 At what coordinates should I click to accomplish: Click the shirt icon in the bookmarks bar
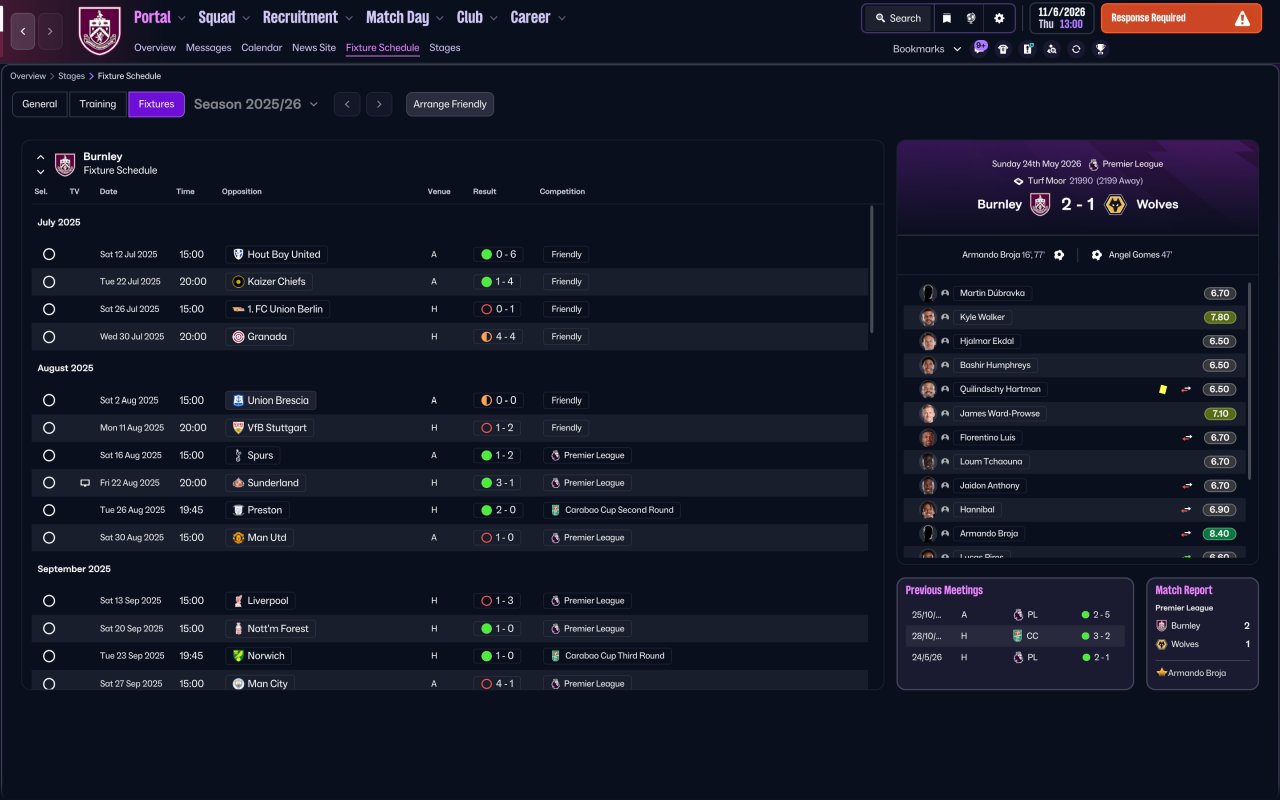coord(1003,49)
